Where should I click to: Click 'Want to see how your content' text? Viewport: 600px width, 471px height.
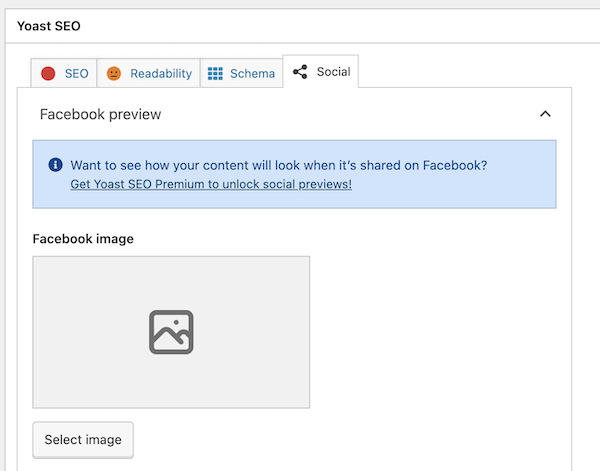pyautogui.click(x=279, y=165)
